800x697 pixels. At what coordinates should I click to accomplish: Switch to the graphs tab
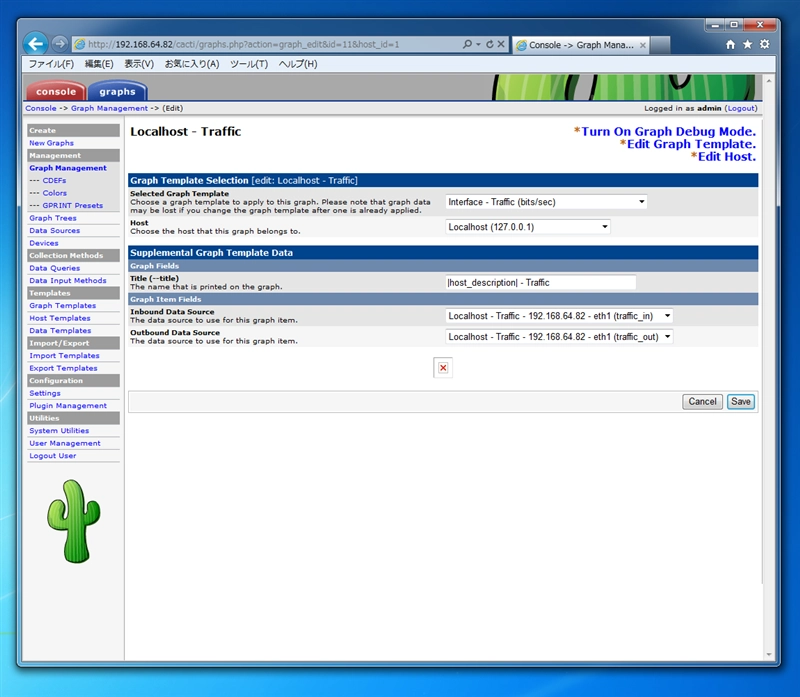pyautogui.click(x=117, y=91)
